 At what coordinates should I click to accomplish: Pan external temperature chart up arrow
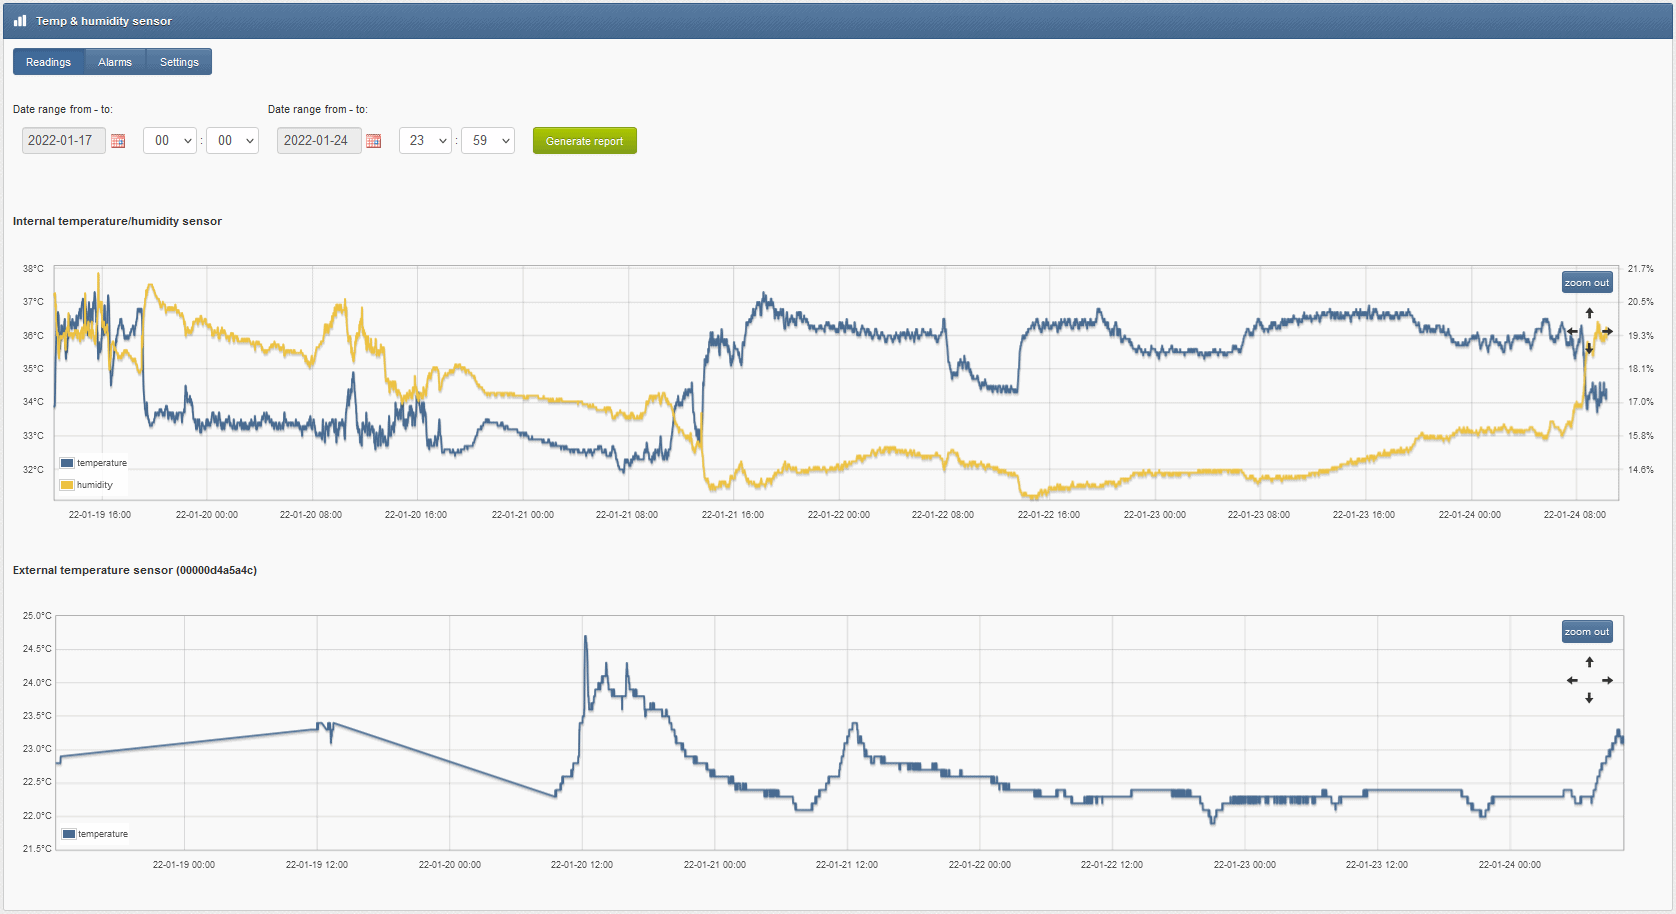(1589, 662)
